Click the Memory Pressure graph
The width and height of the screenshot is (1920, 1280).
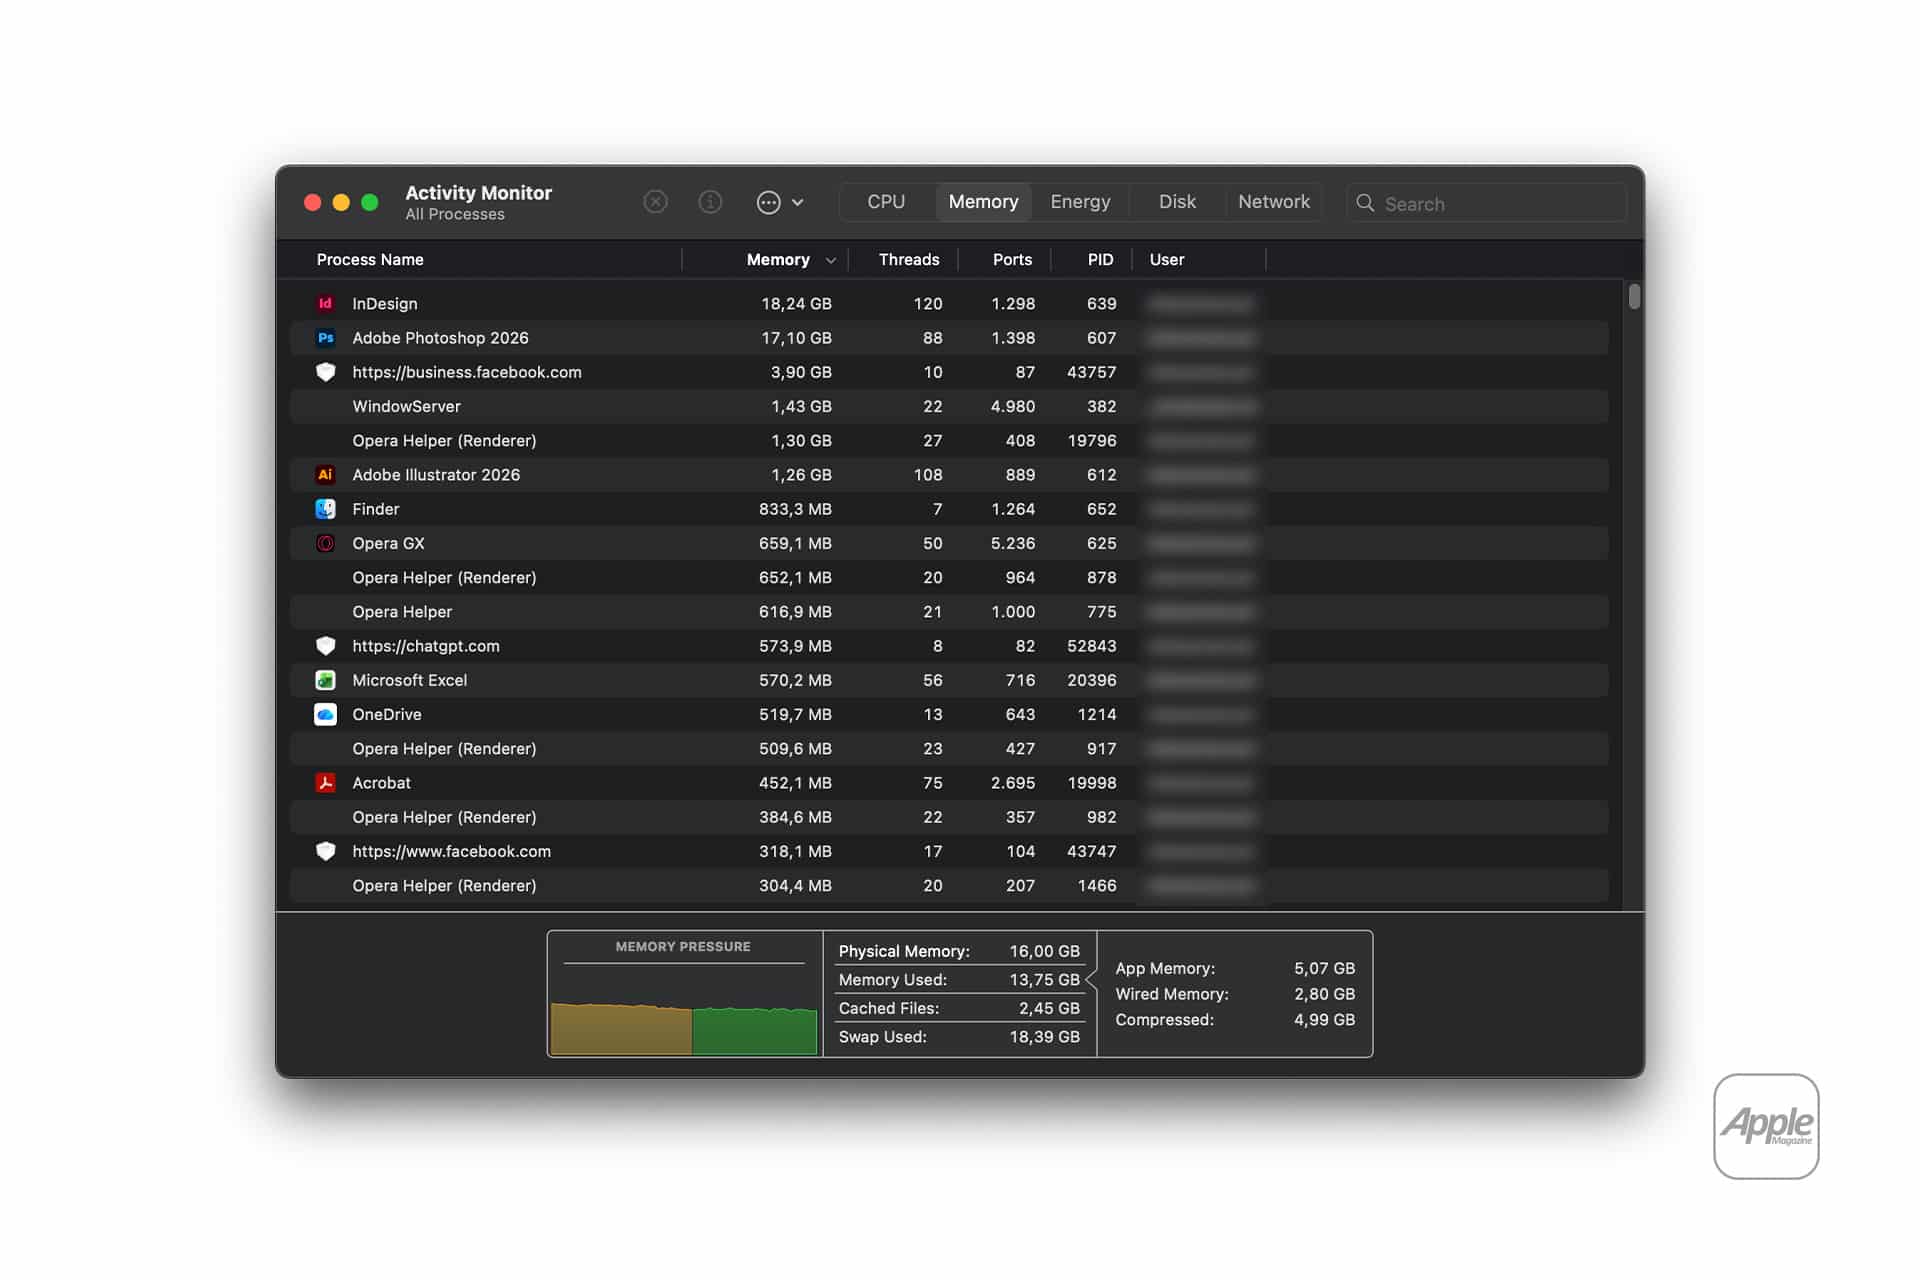(x=684, y=1028)
